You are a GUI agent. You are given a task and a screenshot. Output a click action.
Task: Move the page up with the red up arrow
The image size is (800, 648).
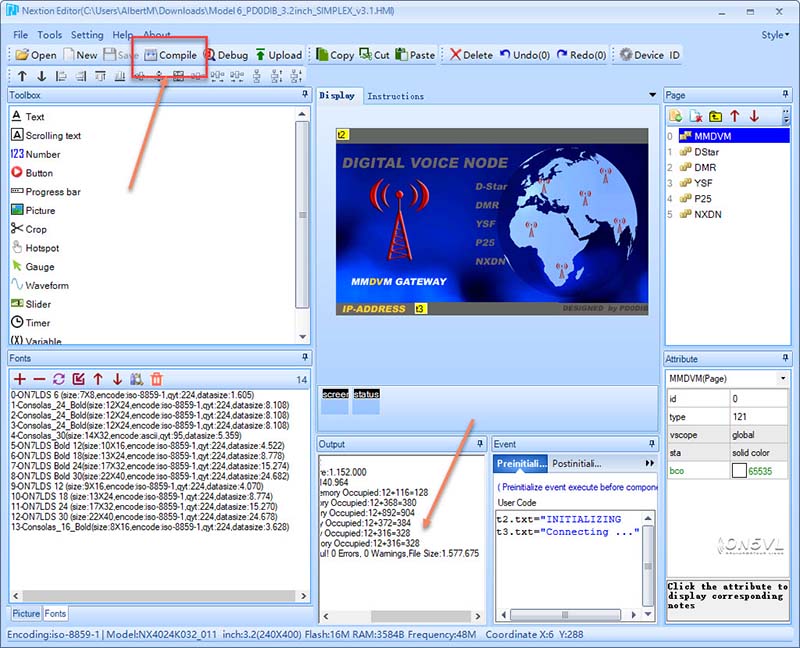[x=735, y=116]
